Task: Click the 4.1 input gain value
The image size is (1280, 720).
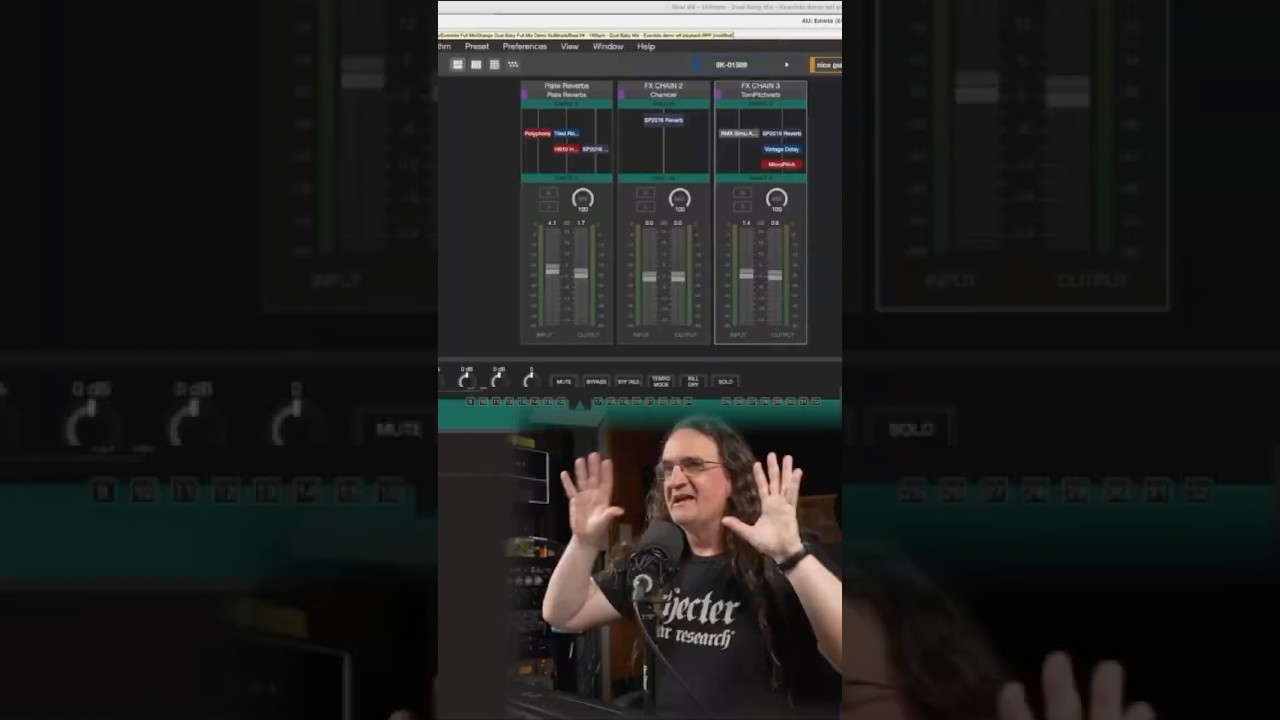Action: click(552, 223)
